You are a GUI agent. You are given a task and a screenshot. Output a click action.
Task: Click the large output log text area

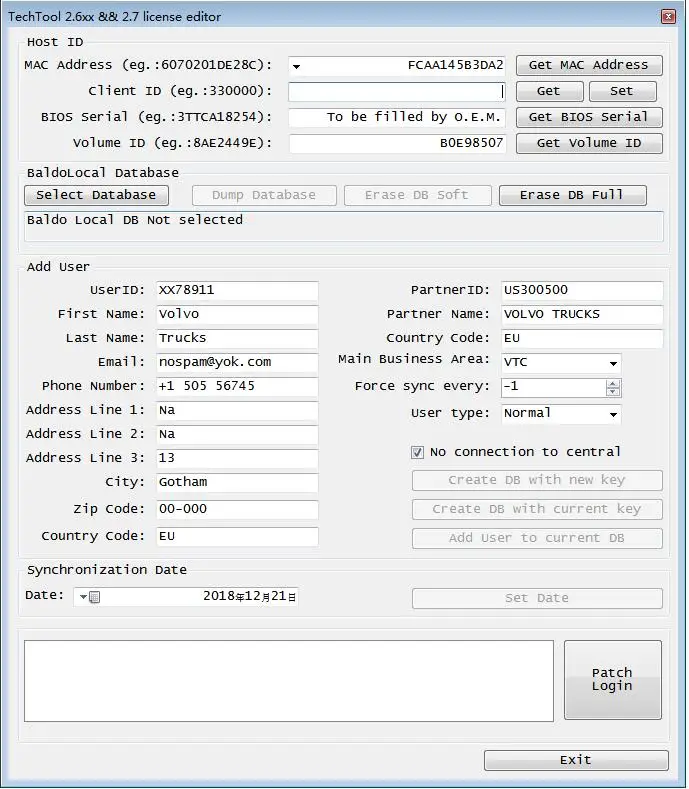tap(289, 681)
